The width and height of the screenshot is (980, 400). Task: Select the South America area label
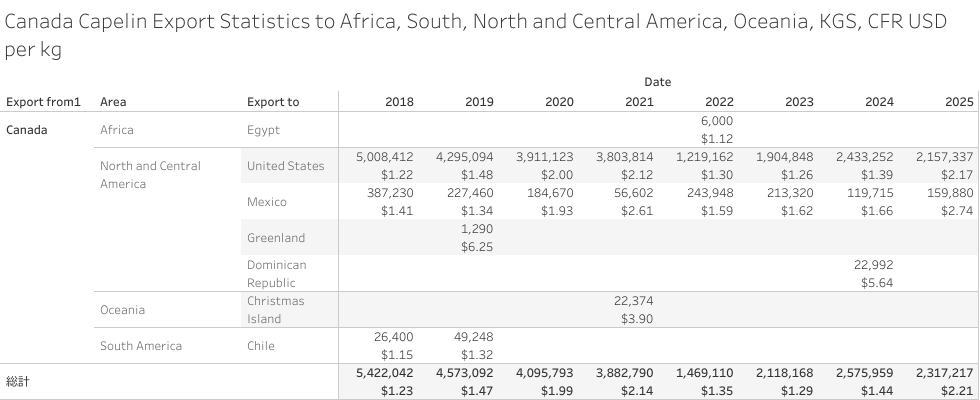tap(141, 346)
